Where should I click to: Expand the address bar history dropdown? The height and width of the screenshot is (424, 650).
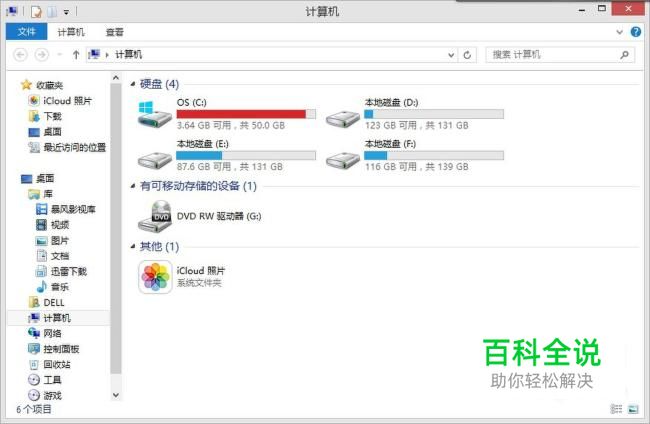(451, 55)
